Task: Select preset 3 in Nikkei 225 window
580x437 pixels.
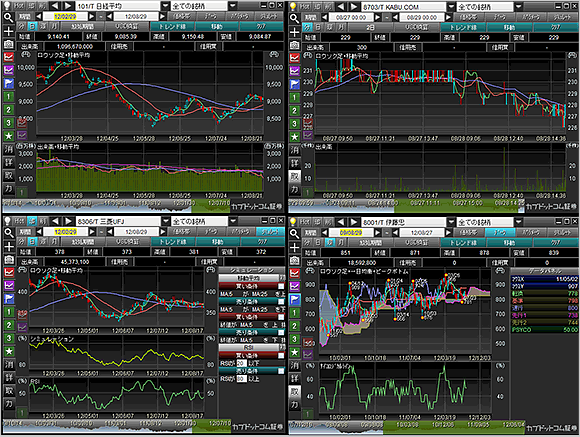Action: [x=9, y=122]
